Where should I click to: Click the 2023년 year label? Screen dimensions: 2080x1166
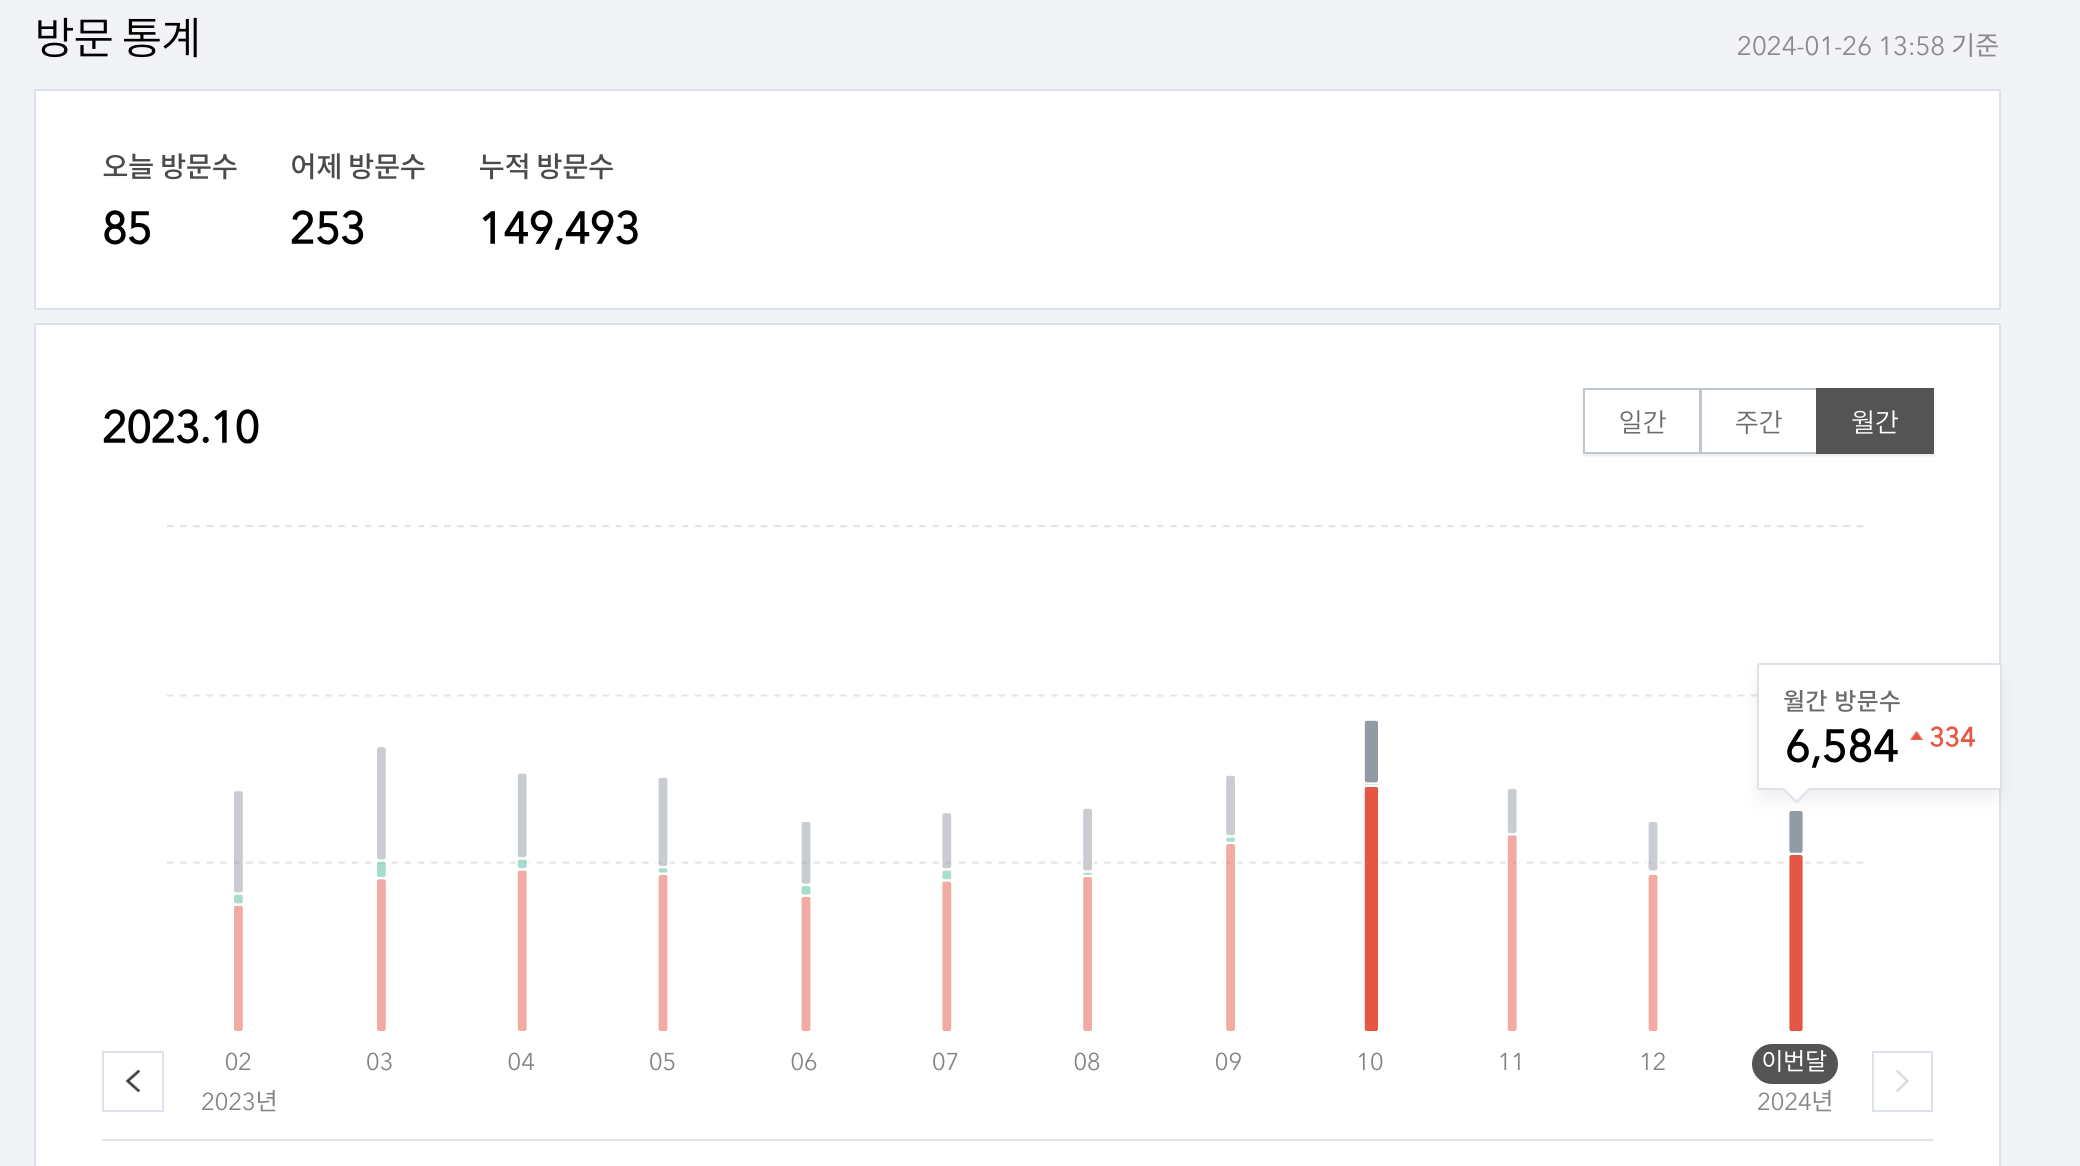click(x=239, y=1101)
